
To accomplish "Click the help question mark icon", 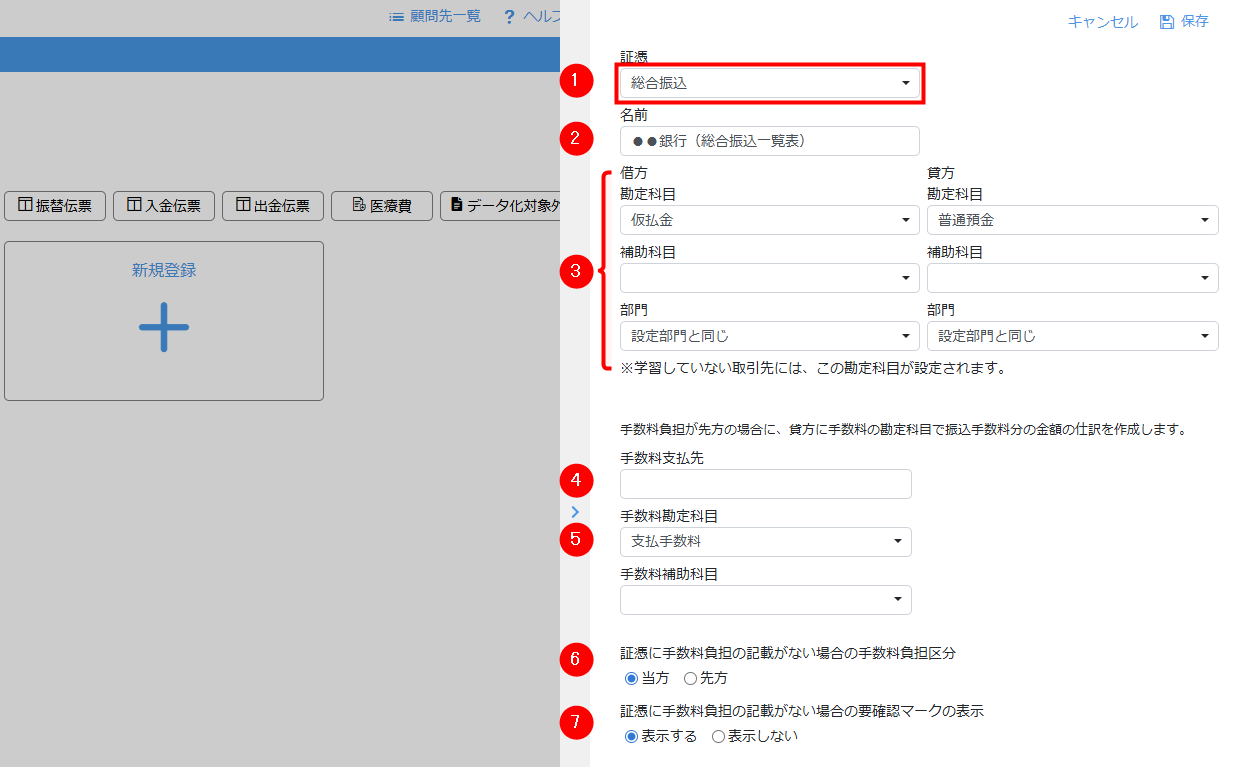I will click(x=509, y=16).
